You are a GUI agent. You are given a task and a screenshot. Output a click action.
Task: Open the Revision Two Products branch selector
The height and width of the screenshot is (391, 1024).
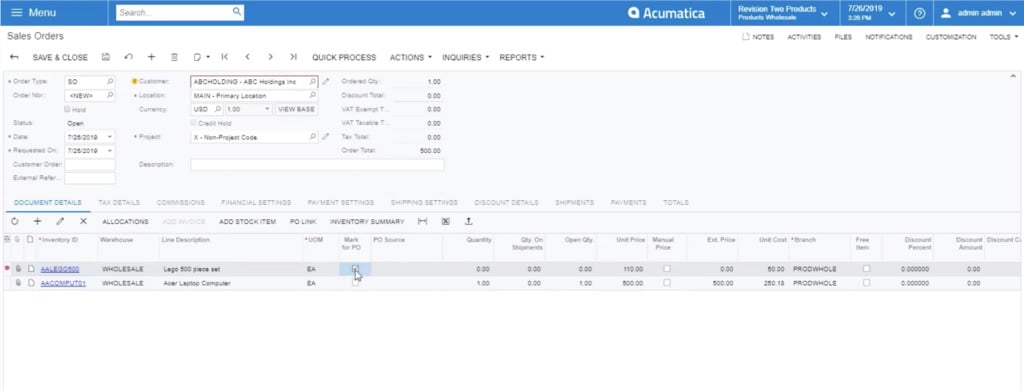(782, 13)
